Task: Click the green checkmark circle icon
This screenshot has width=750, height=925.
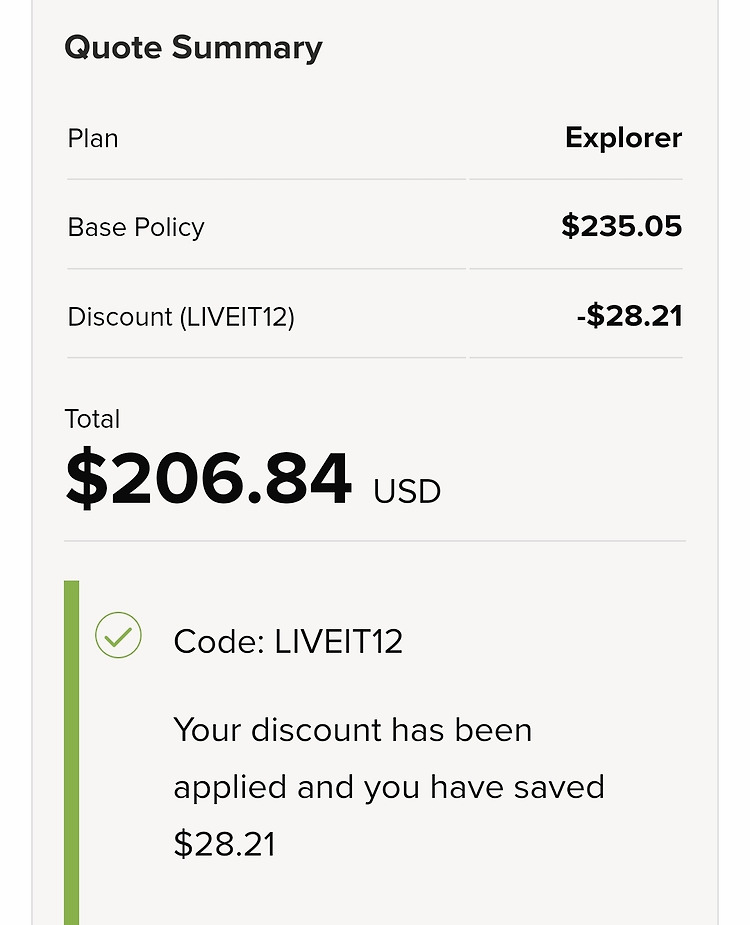Action: [x=118, y=635]
